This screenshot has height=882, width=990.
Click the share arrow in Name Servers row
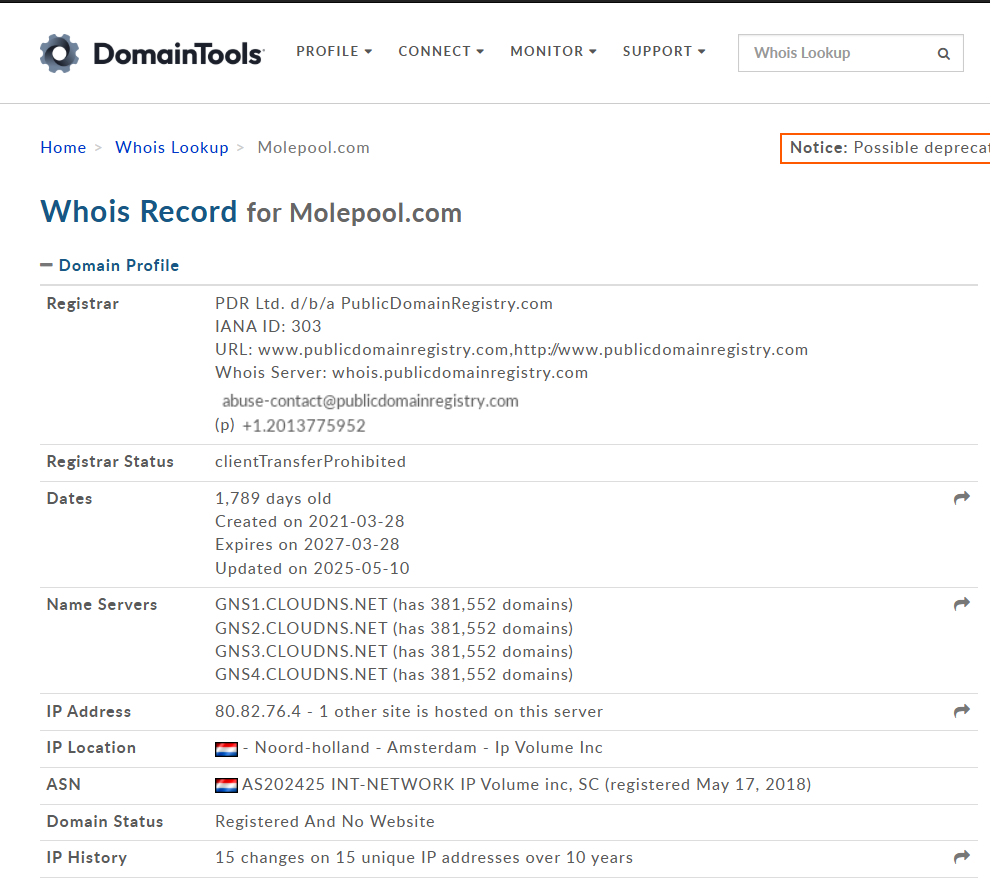coord(962,604)
